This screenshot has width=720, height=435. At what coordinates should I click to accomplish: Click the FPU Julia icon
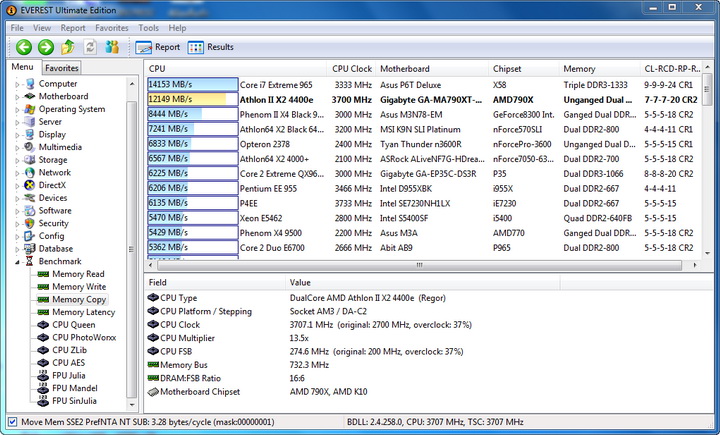pos(43,375)
